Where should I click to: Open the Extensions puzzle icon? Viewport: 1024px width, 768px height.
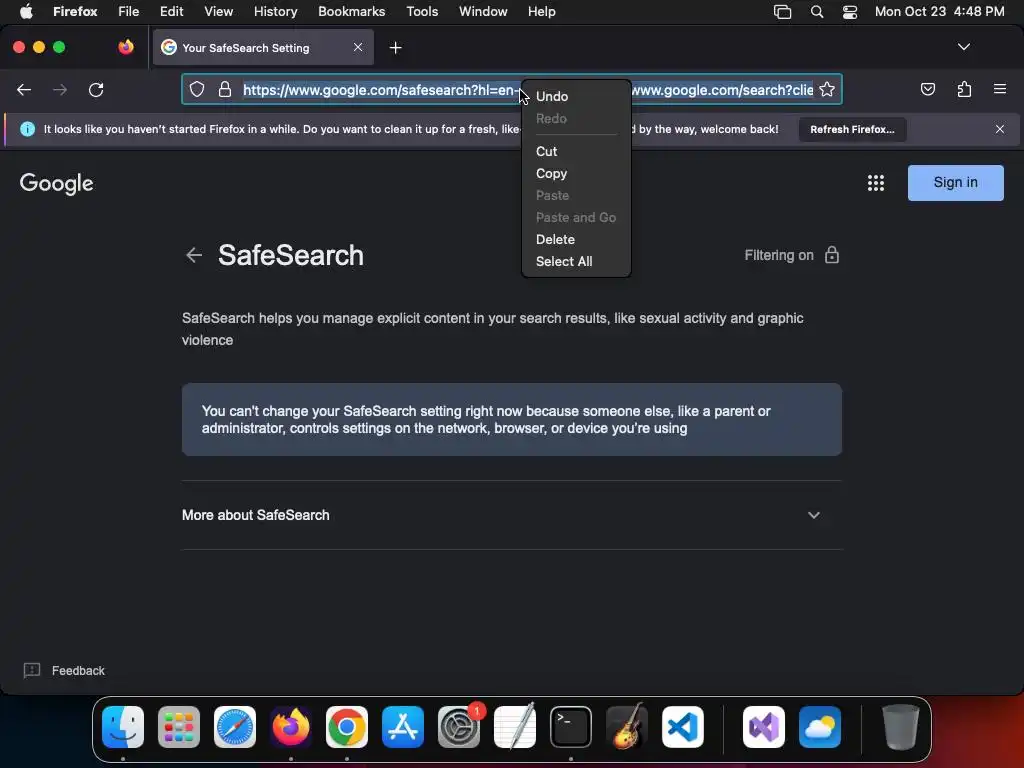point(964,89)
